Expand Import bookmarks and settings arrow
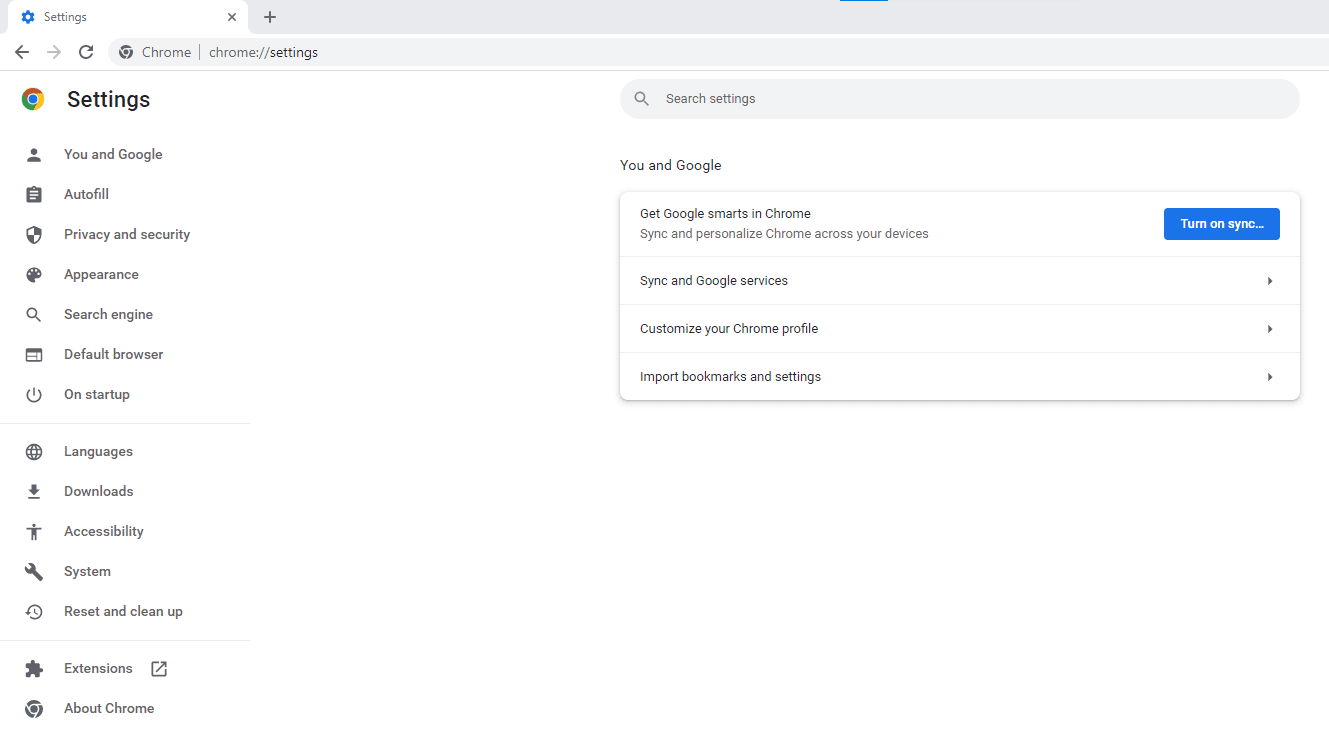The image size is (1329, 742). pos(1269,377)
